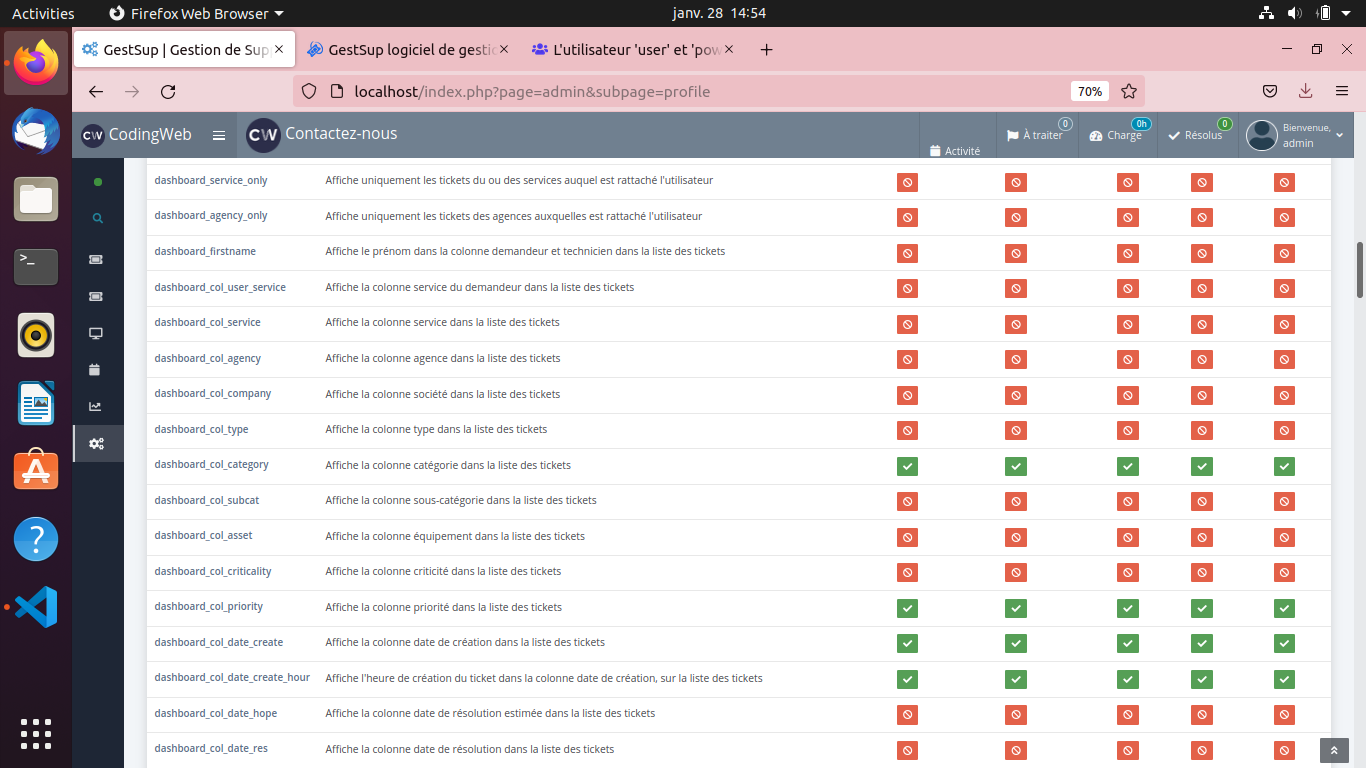This screenshot has width=1366, height=768.
Task: Open the administration gears icon in sidebar
Action: (97, 443)
